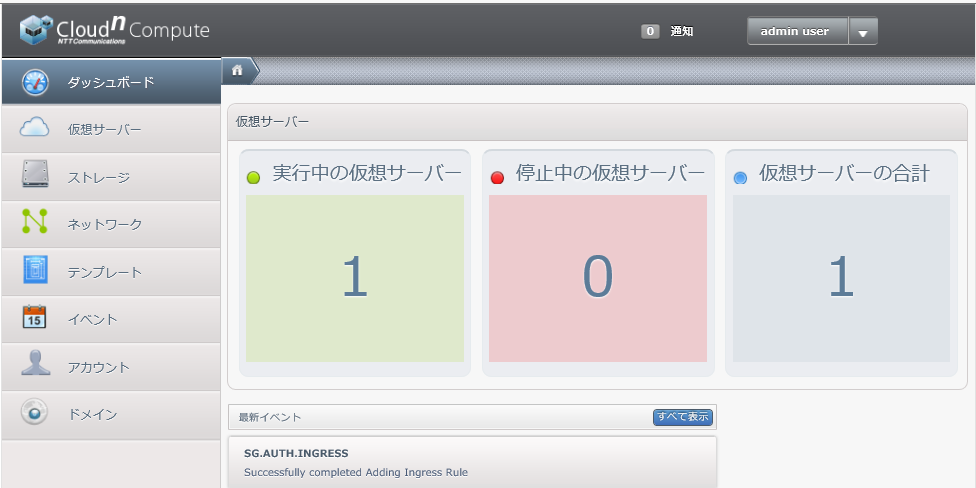
Task: Click the すべて表示 button
Action: (x=683, y=417)
